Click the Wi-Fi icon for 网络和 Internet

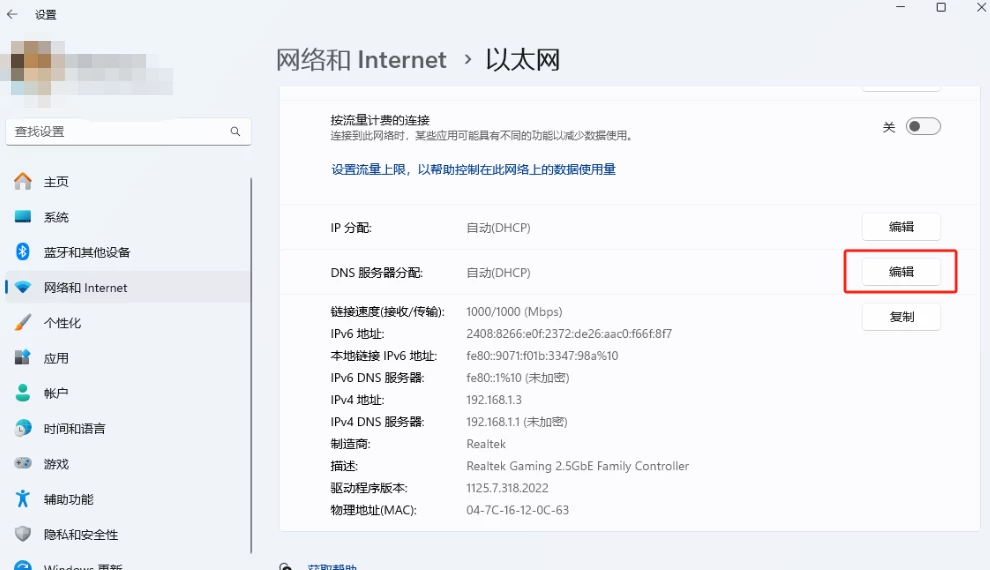click(23, 287)
